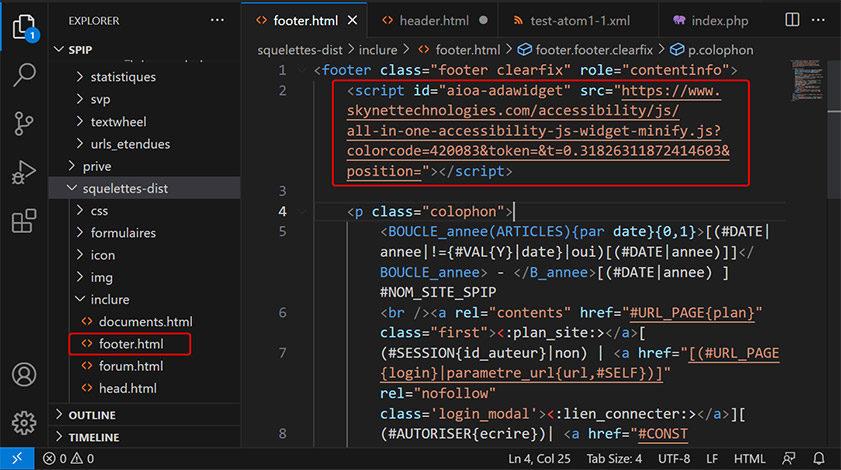Image resolution: width=841 pixels, height=470 pixels.
Task: Open forum.html in the explorer
Action: [x=131, y=366]
